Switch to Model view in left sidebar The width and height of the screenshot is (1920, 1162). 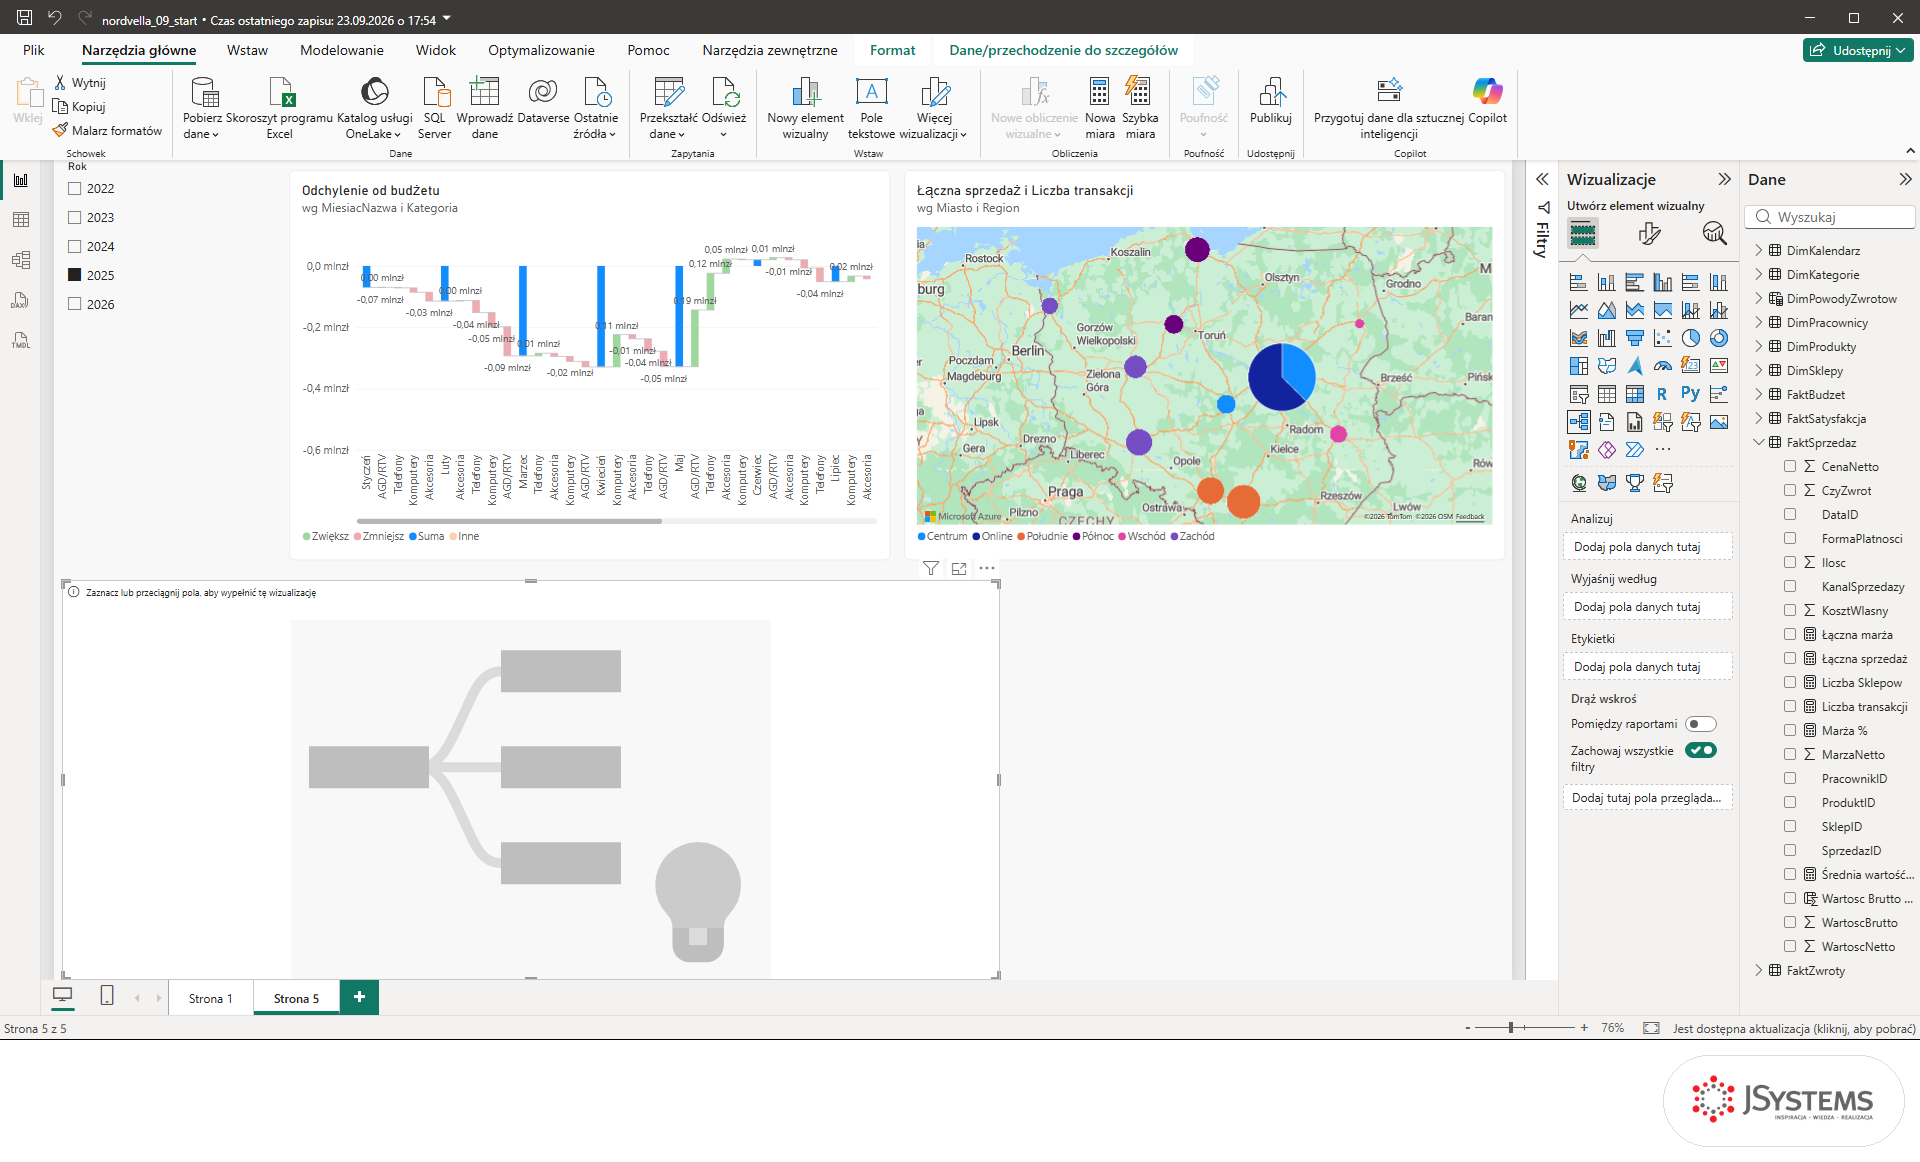click(x=21, y=260)
